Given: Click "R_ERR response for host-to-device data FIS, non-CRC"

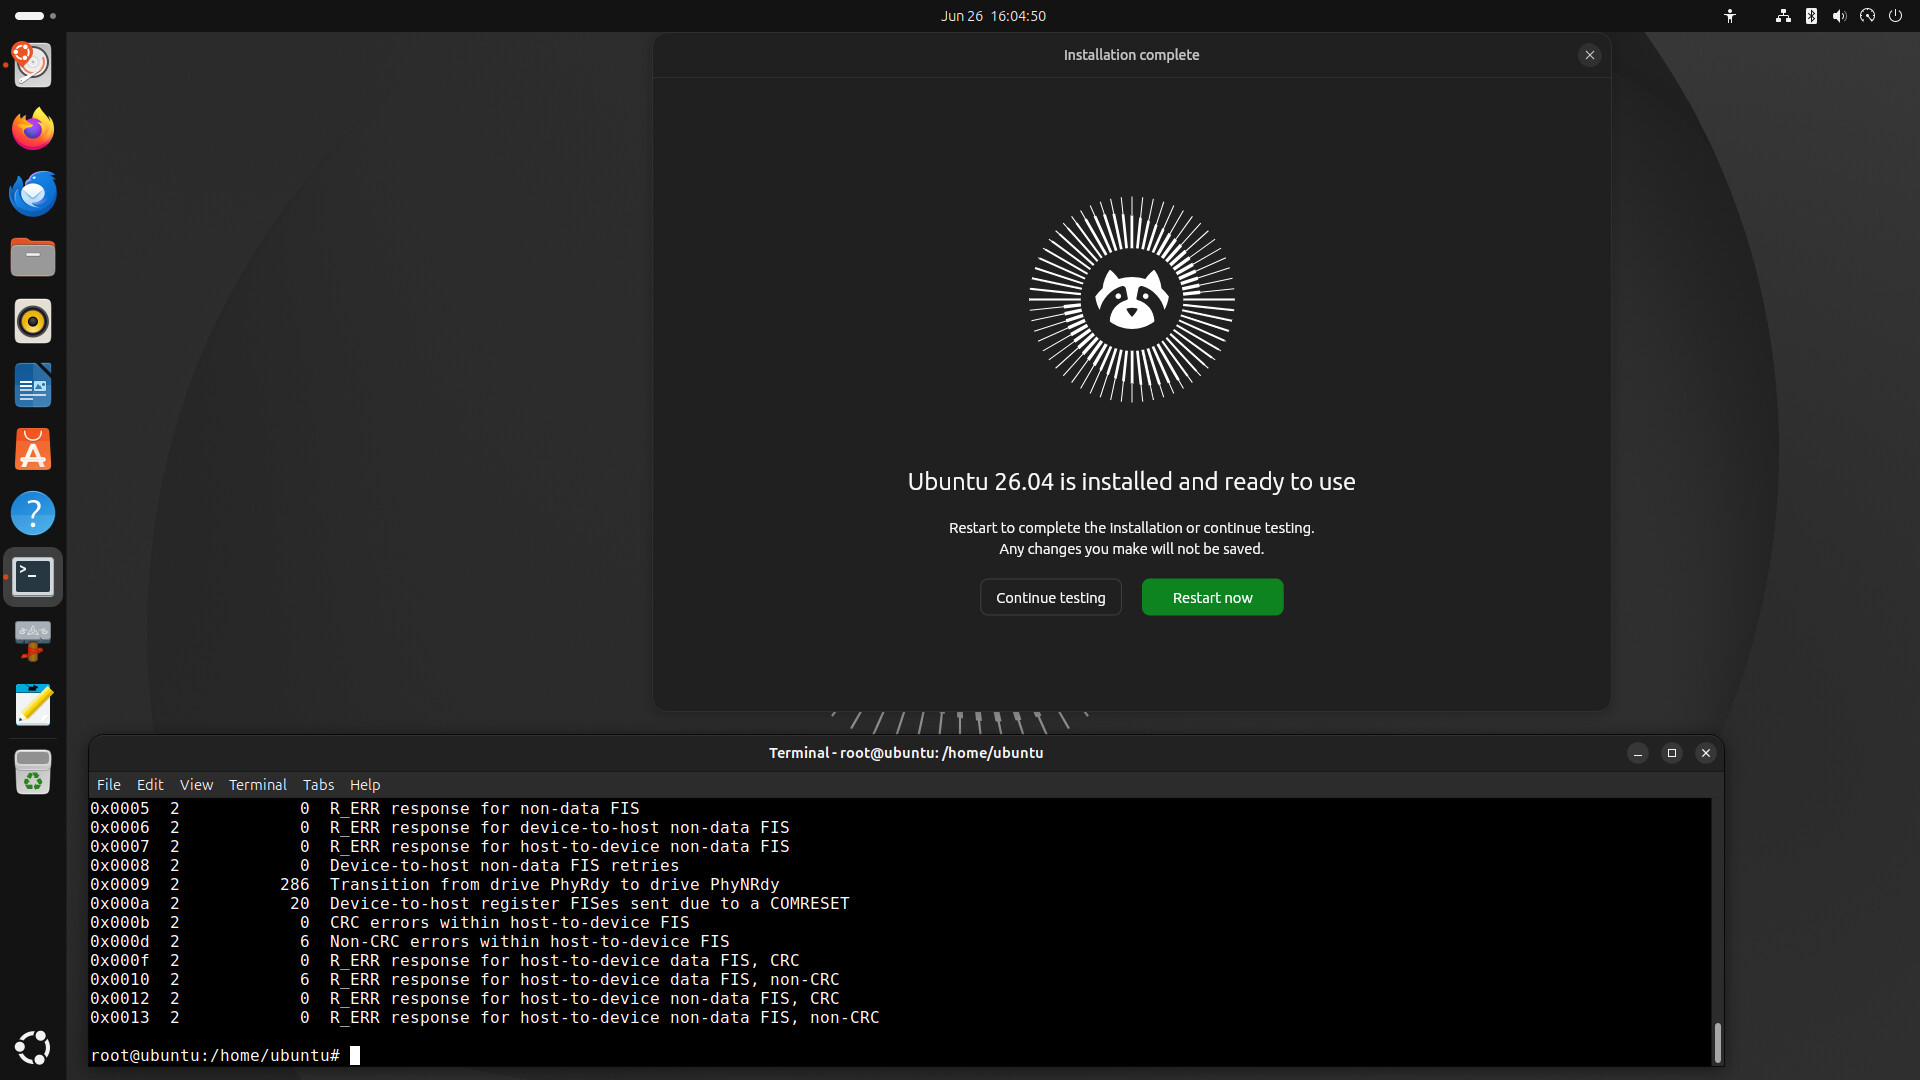Looking at the screenshot, I should 585,980.
